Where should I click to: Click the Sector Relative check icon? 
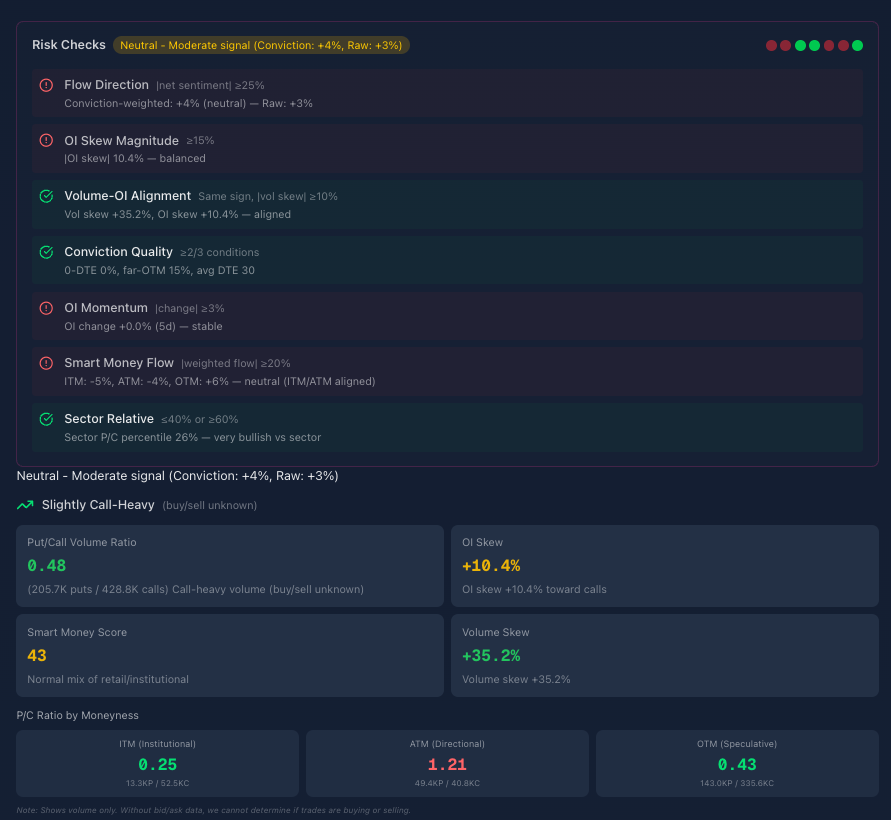[46, 419]
